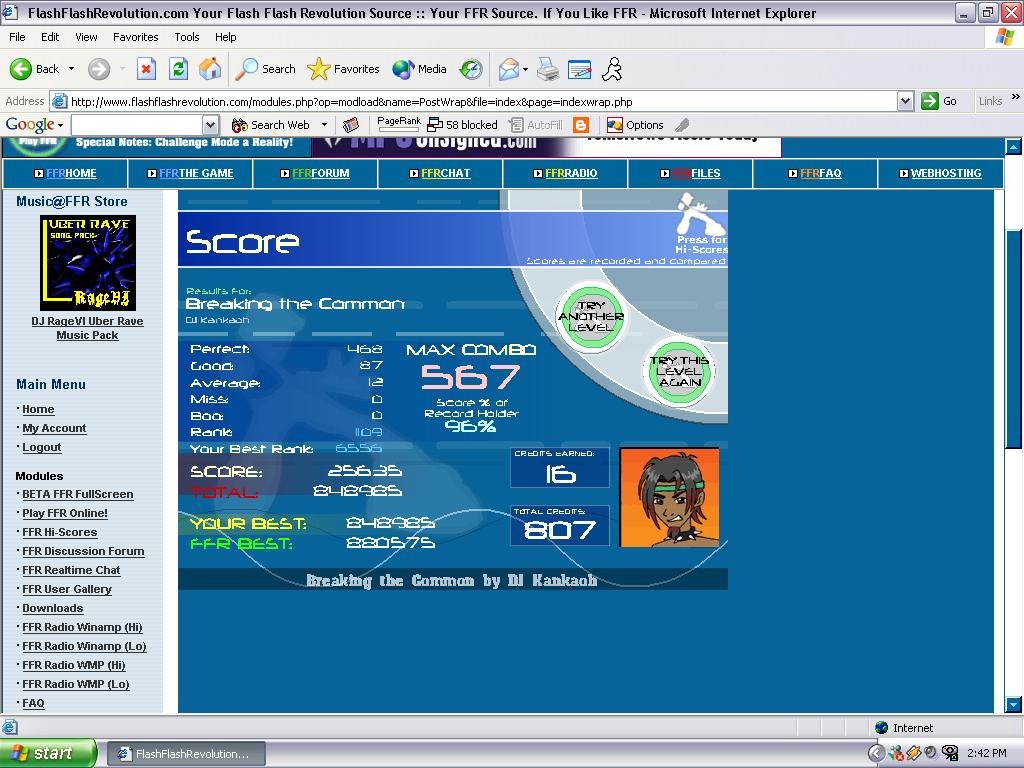Click the orange Blogger icon

coord(581,125)
